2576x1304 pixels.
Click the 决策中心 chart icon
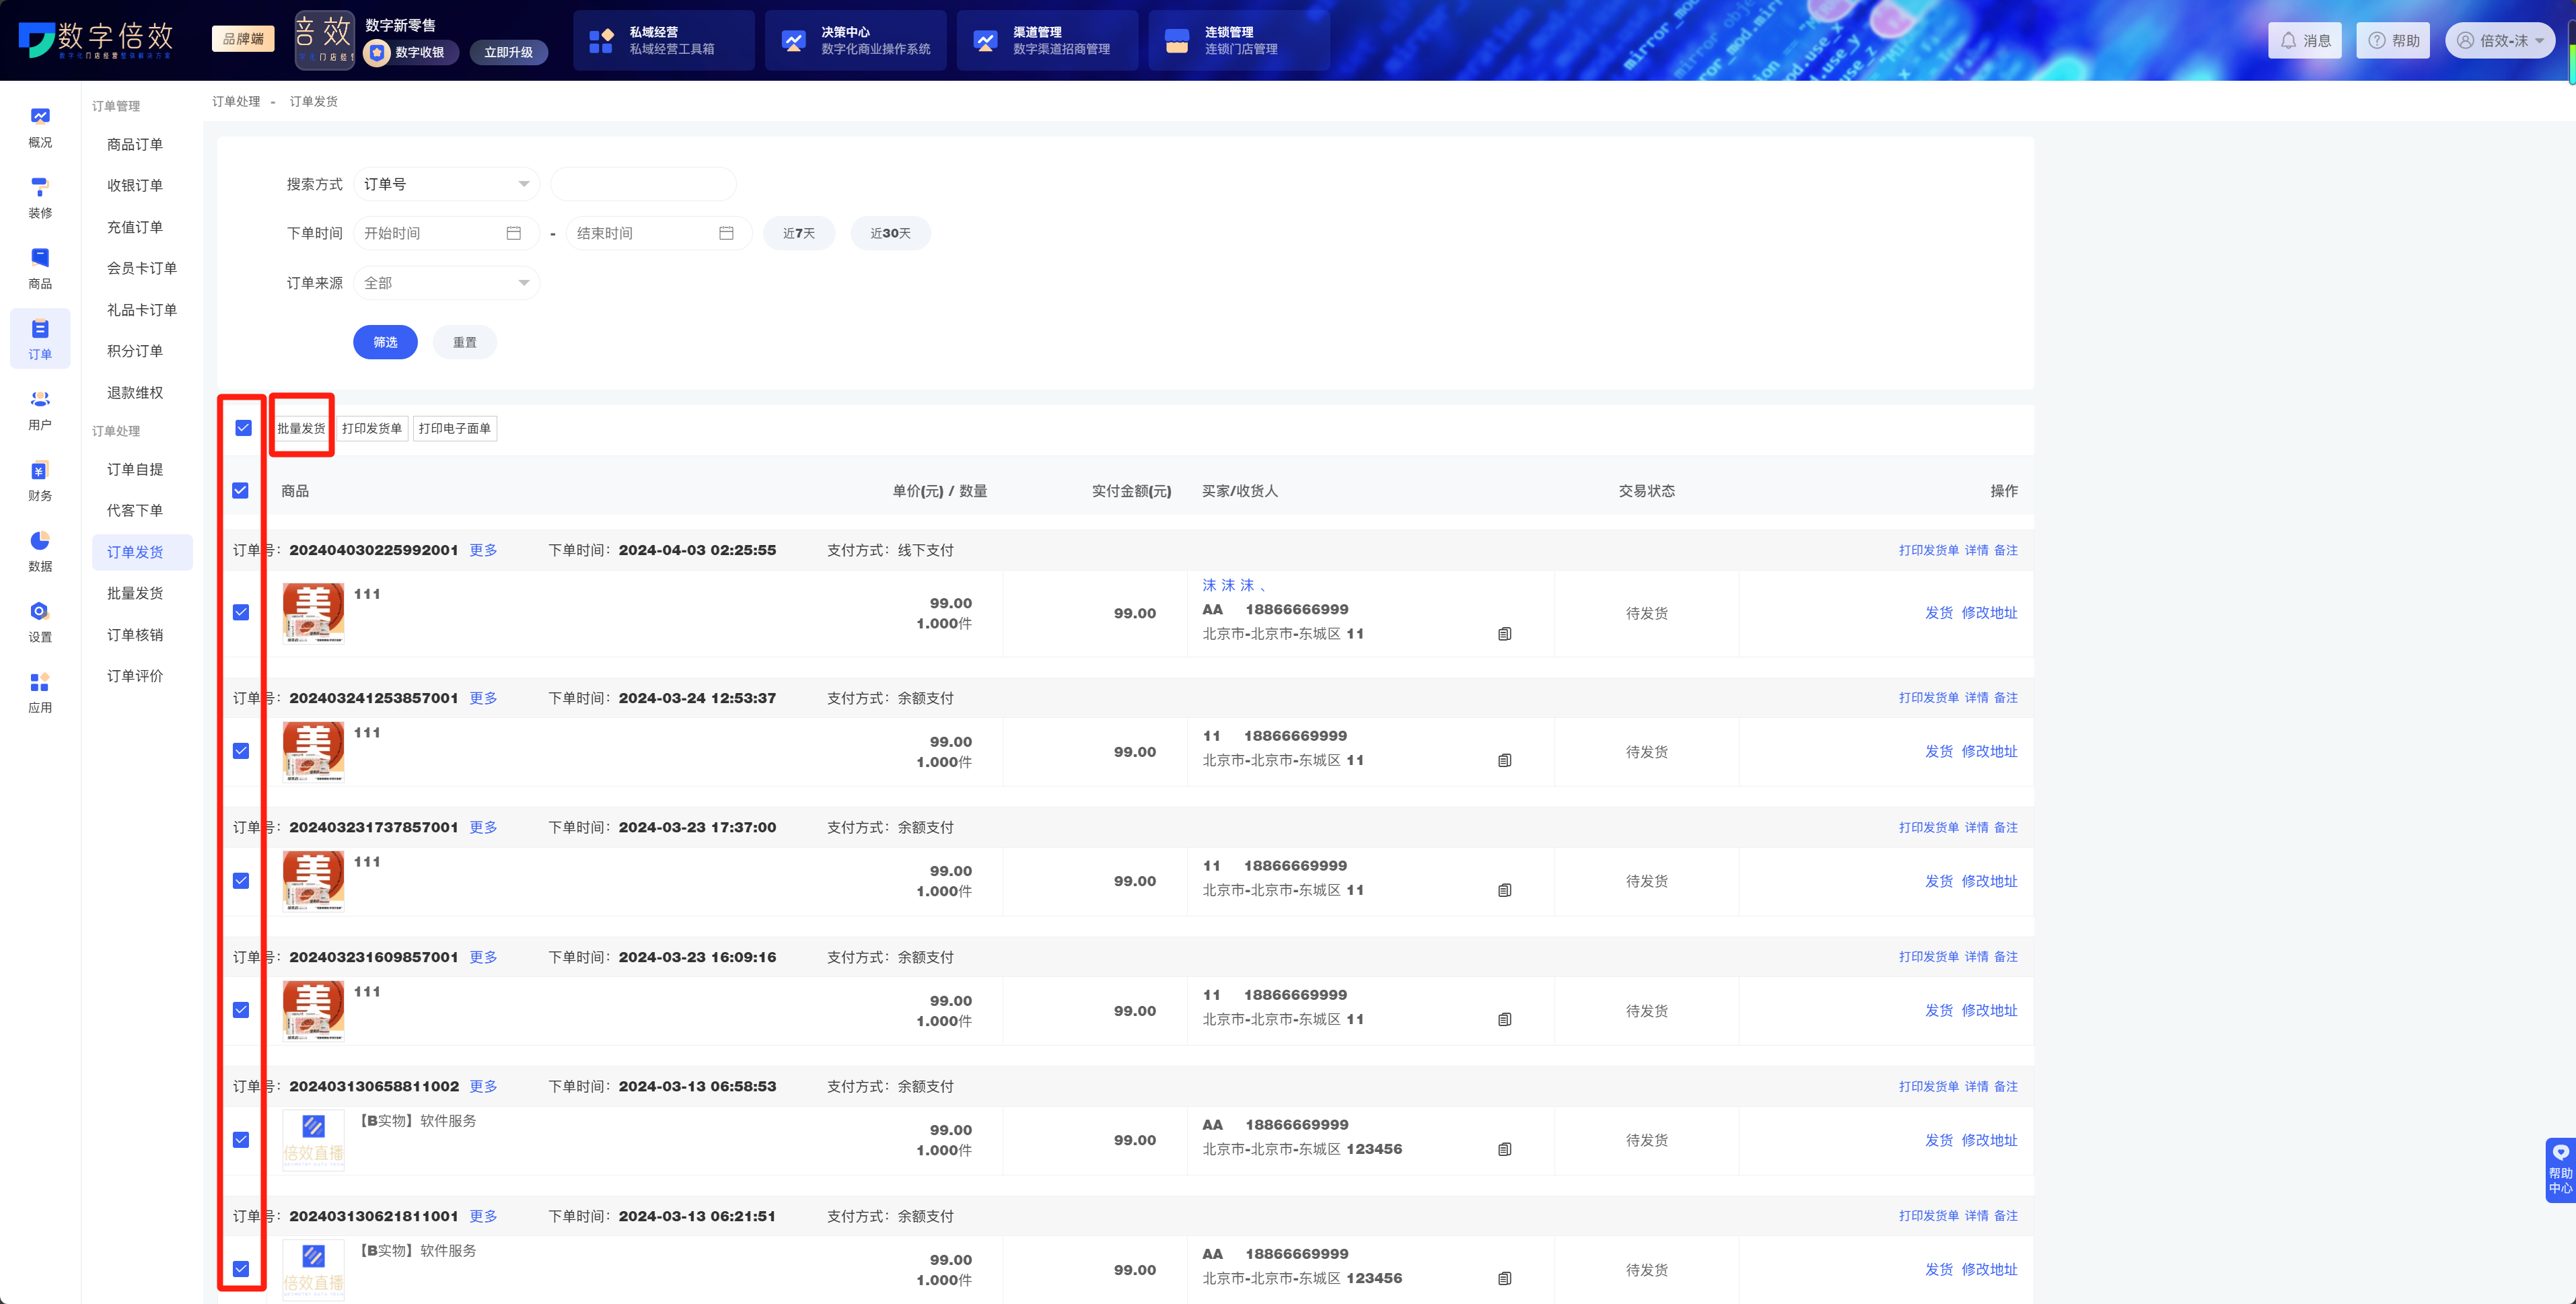pyautogui.click(x=793, y=41)
